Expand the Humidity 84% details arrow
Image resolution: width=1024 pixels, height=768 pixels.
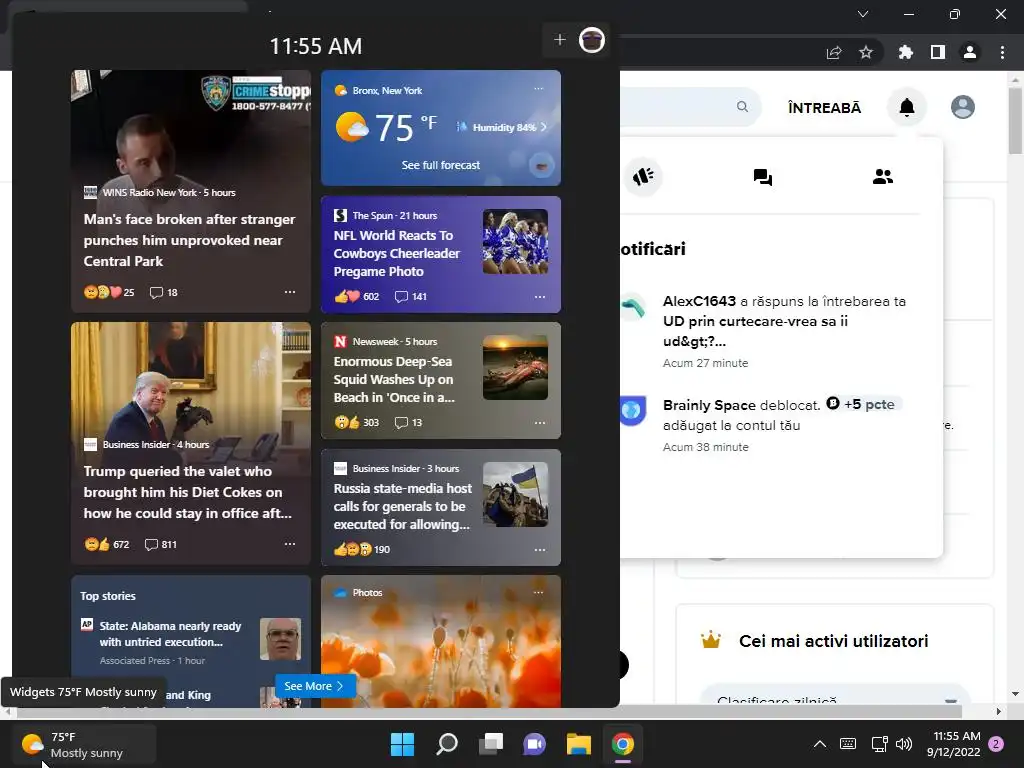click(x=543, y=127)
